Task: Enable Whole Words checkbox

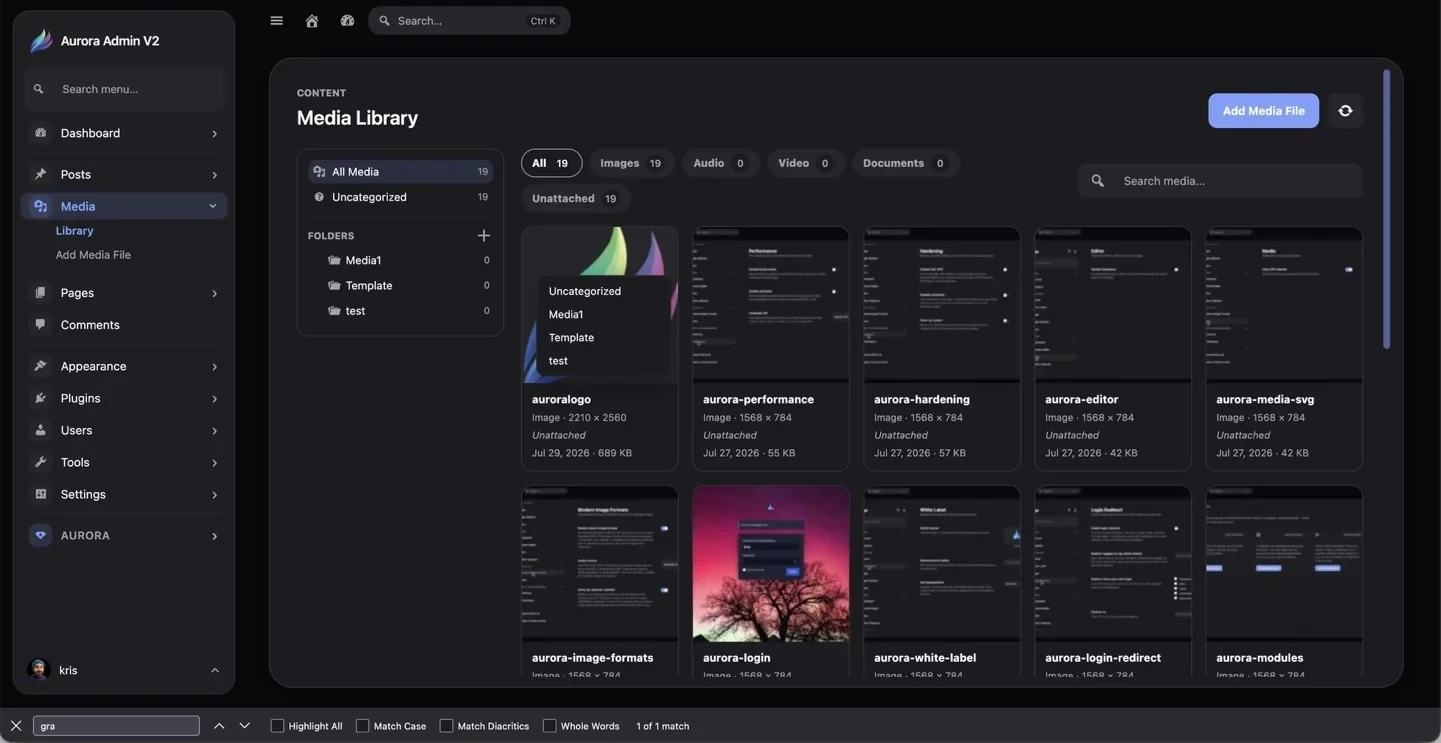Action: coord(549,726)
